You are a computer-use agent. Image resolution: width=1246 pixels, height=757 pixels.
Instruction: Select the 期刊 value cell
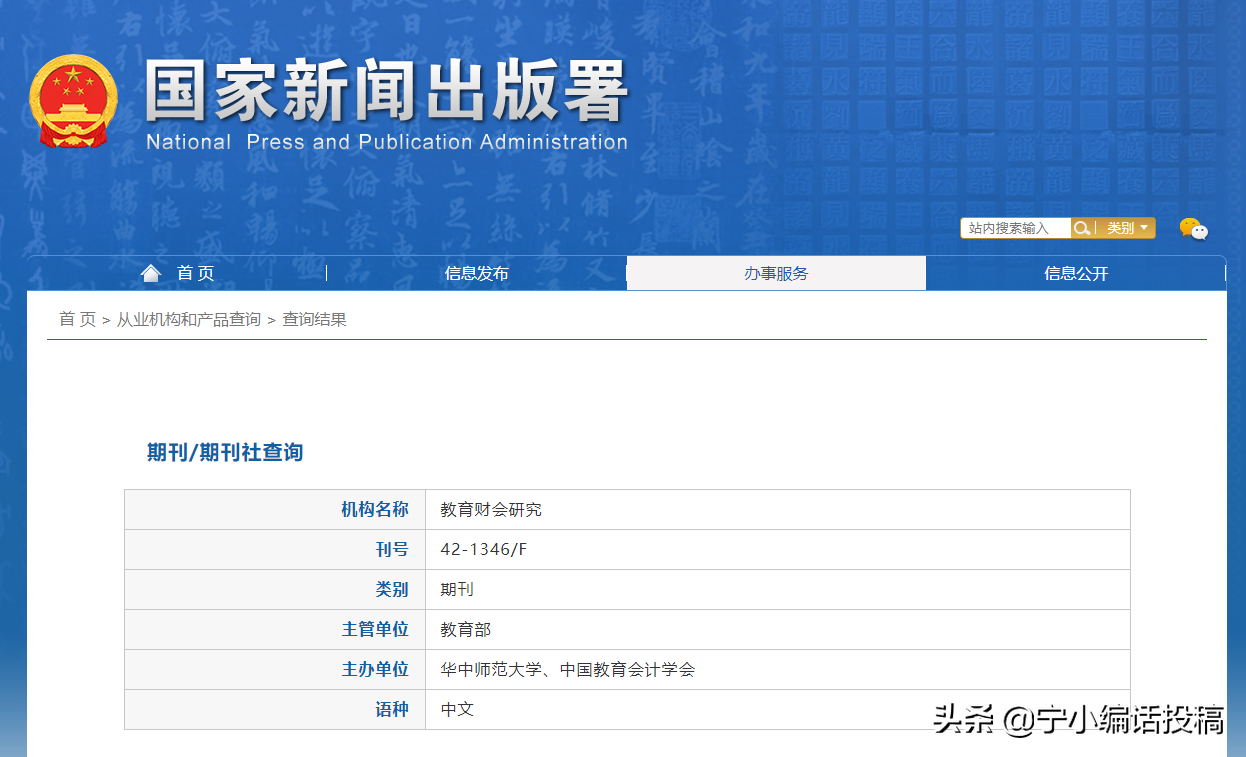778,590
